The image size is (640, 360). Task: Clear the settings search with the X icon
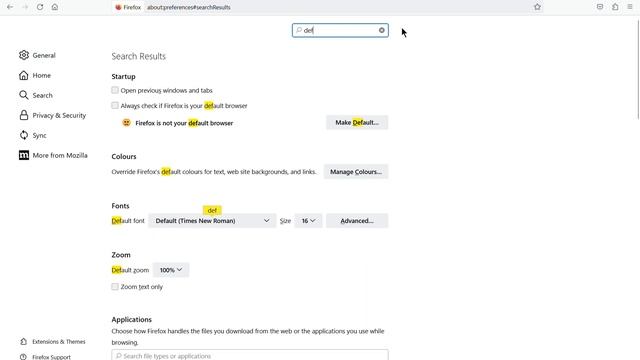point(381,30)
